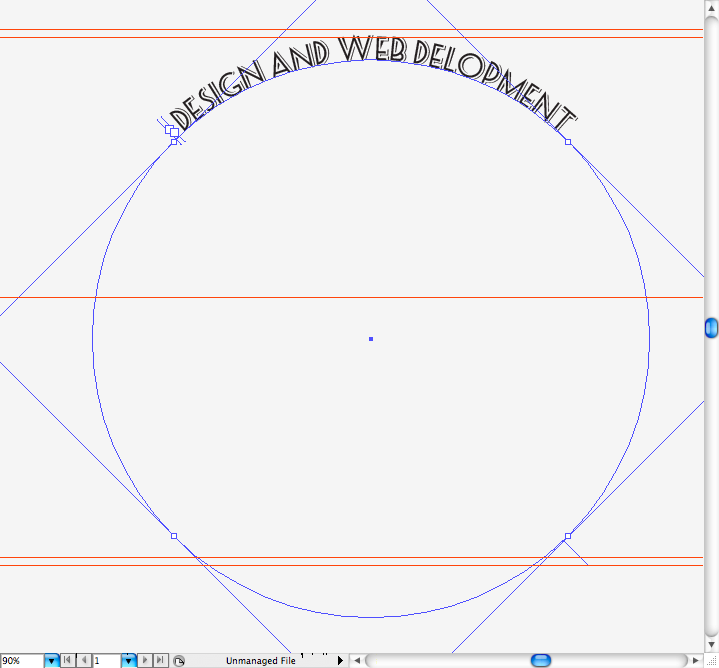The image size is (719, 668).
Task: Select the bottom-left anchor point on circle
Action: [x=174, y=536]
